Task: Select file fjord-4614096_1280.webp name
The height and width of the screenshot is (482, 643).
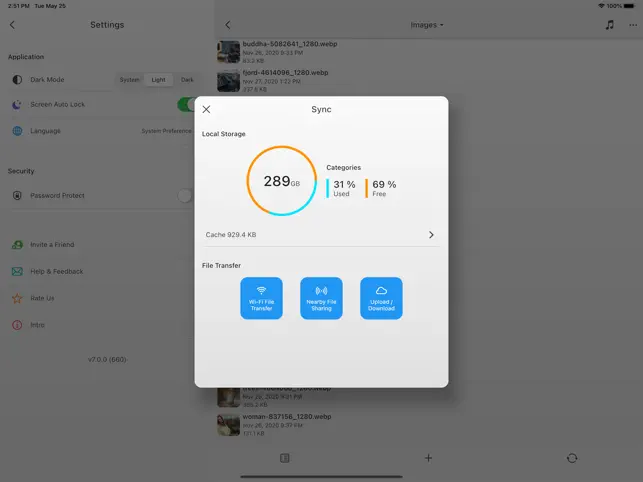Action: click(285, 73)
